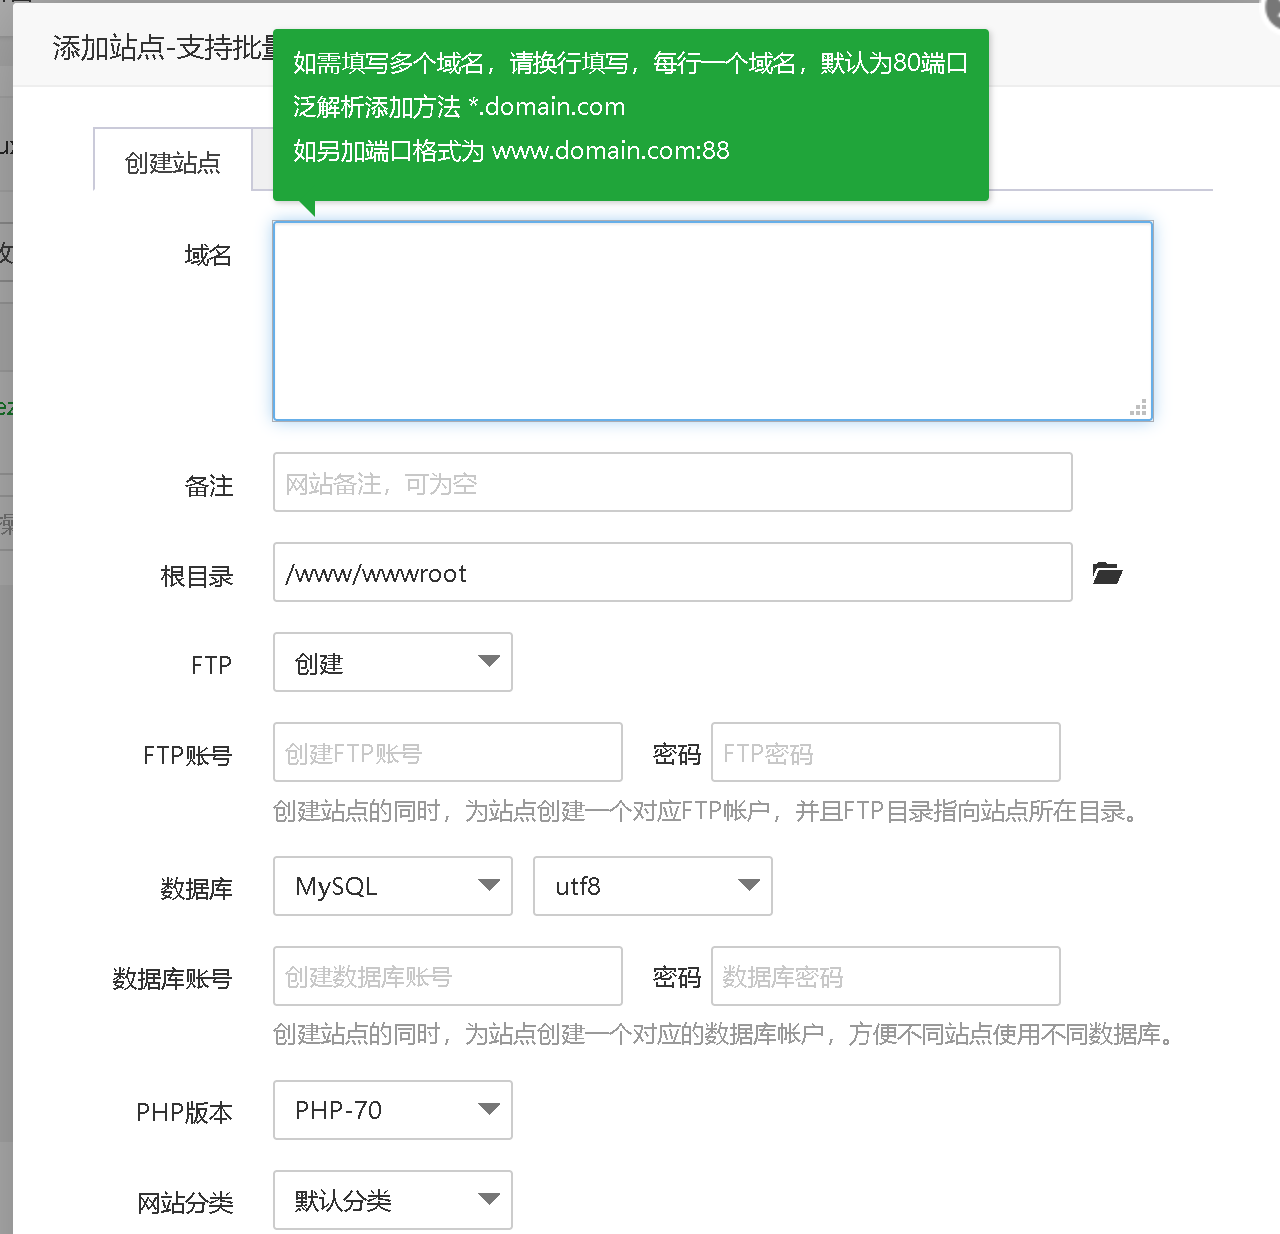Switch to the 创建站点 tab
The height and width of the screenshot is (1234, 1280).
pos(173,161)
